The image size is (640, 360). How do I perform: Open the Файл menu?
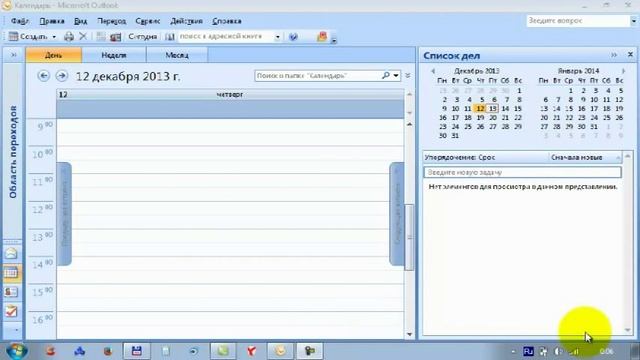pyautogui.click(x=19, y=21)
